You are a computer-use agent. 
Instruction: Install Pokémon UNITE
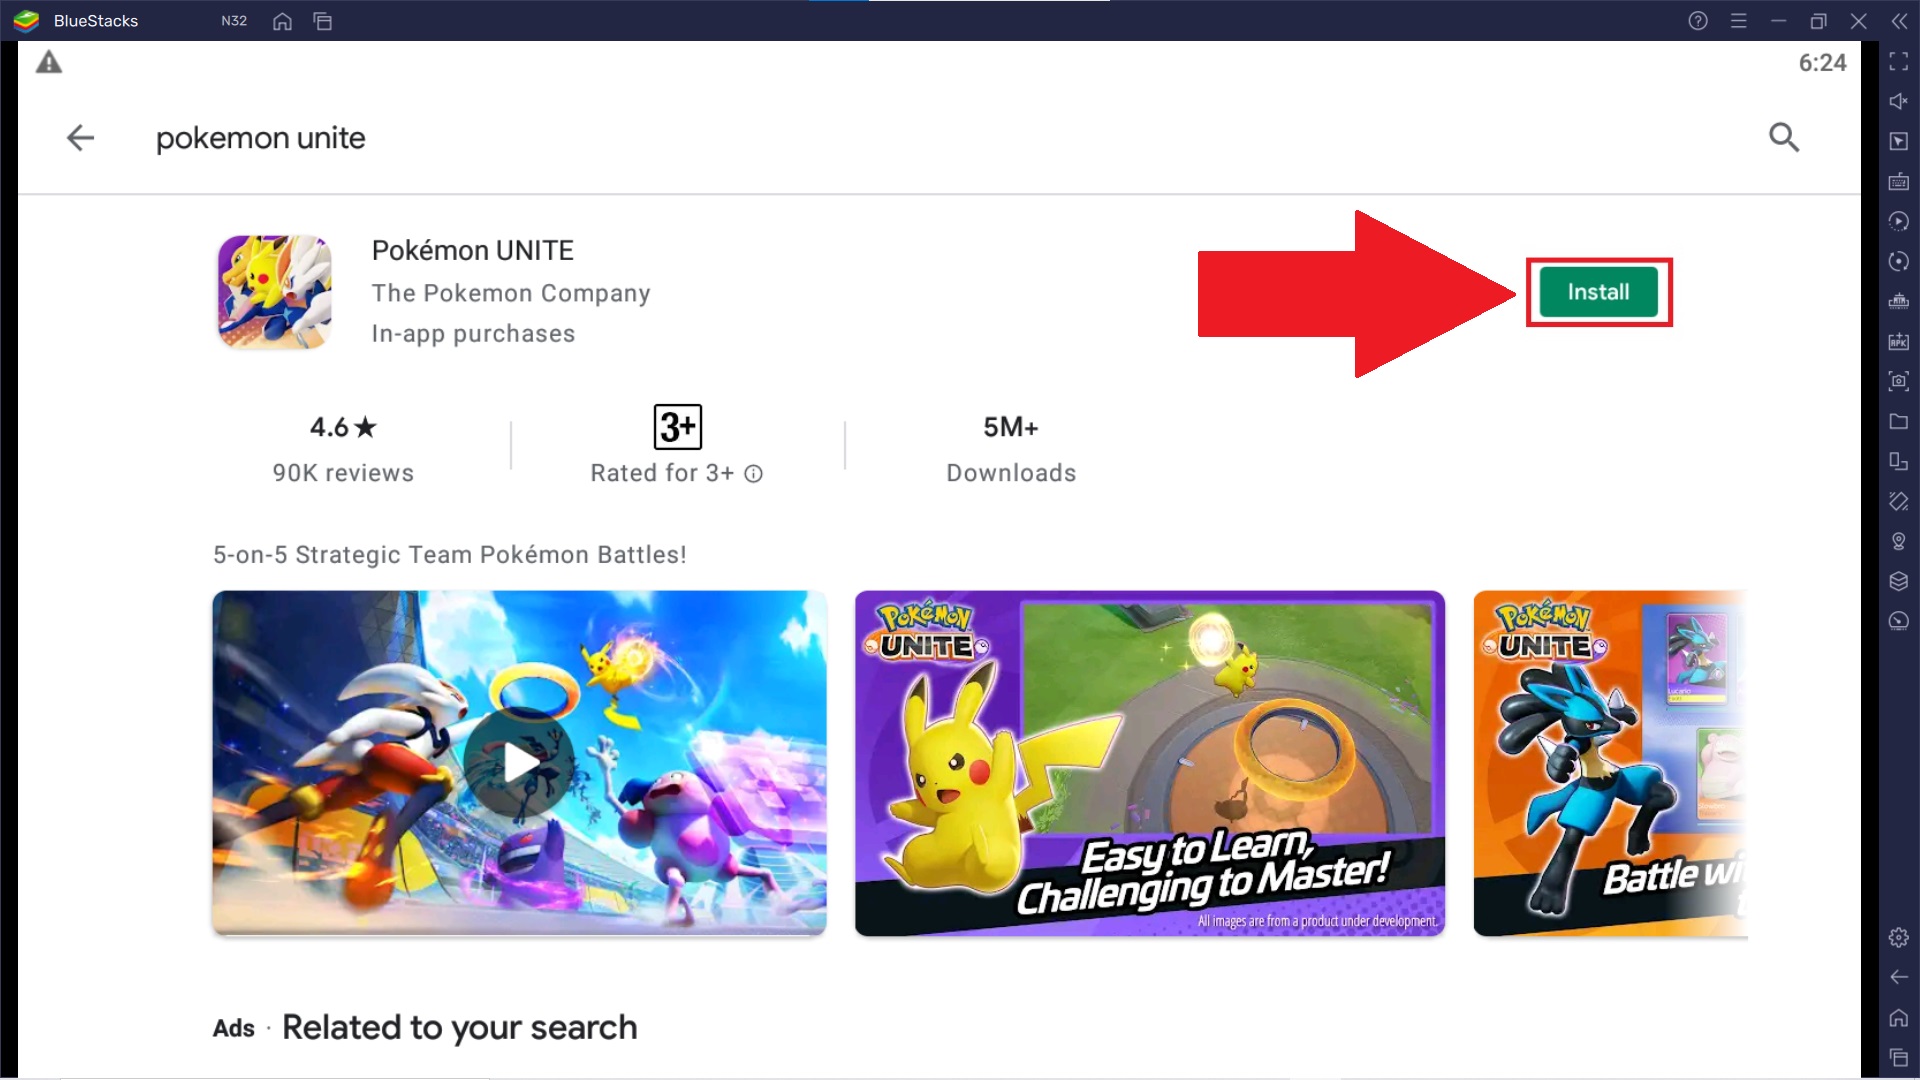pos(1598,292)
